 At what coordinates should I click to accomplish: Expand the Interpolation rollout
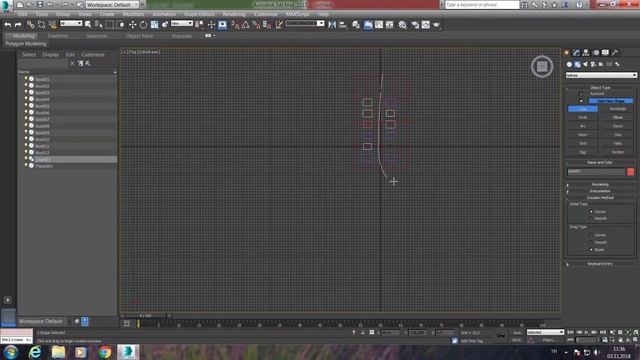tap(600, 191)
